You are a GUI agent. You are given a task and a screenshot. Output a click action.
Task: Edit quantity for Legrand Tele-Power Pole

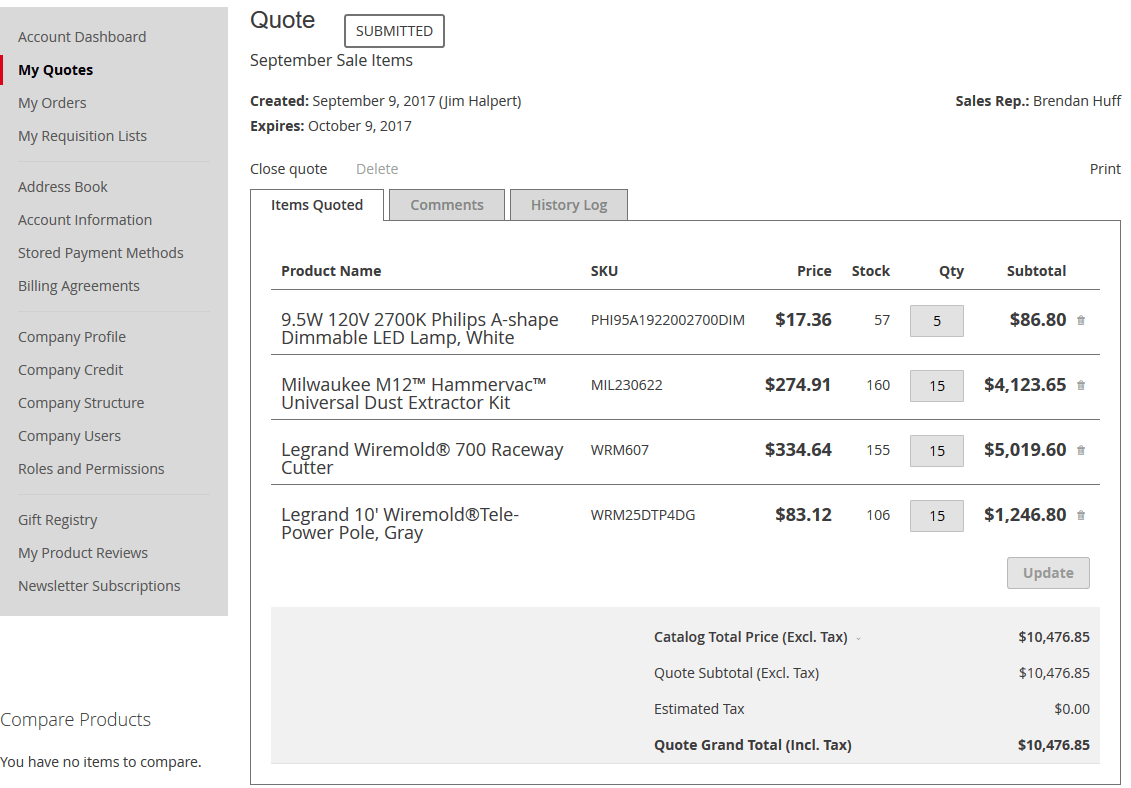point(936,516)
